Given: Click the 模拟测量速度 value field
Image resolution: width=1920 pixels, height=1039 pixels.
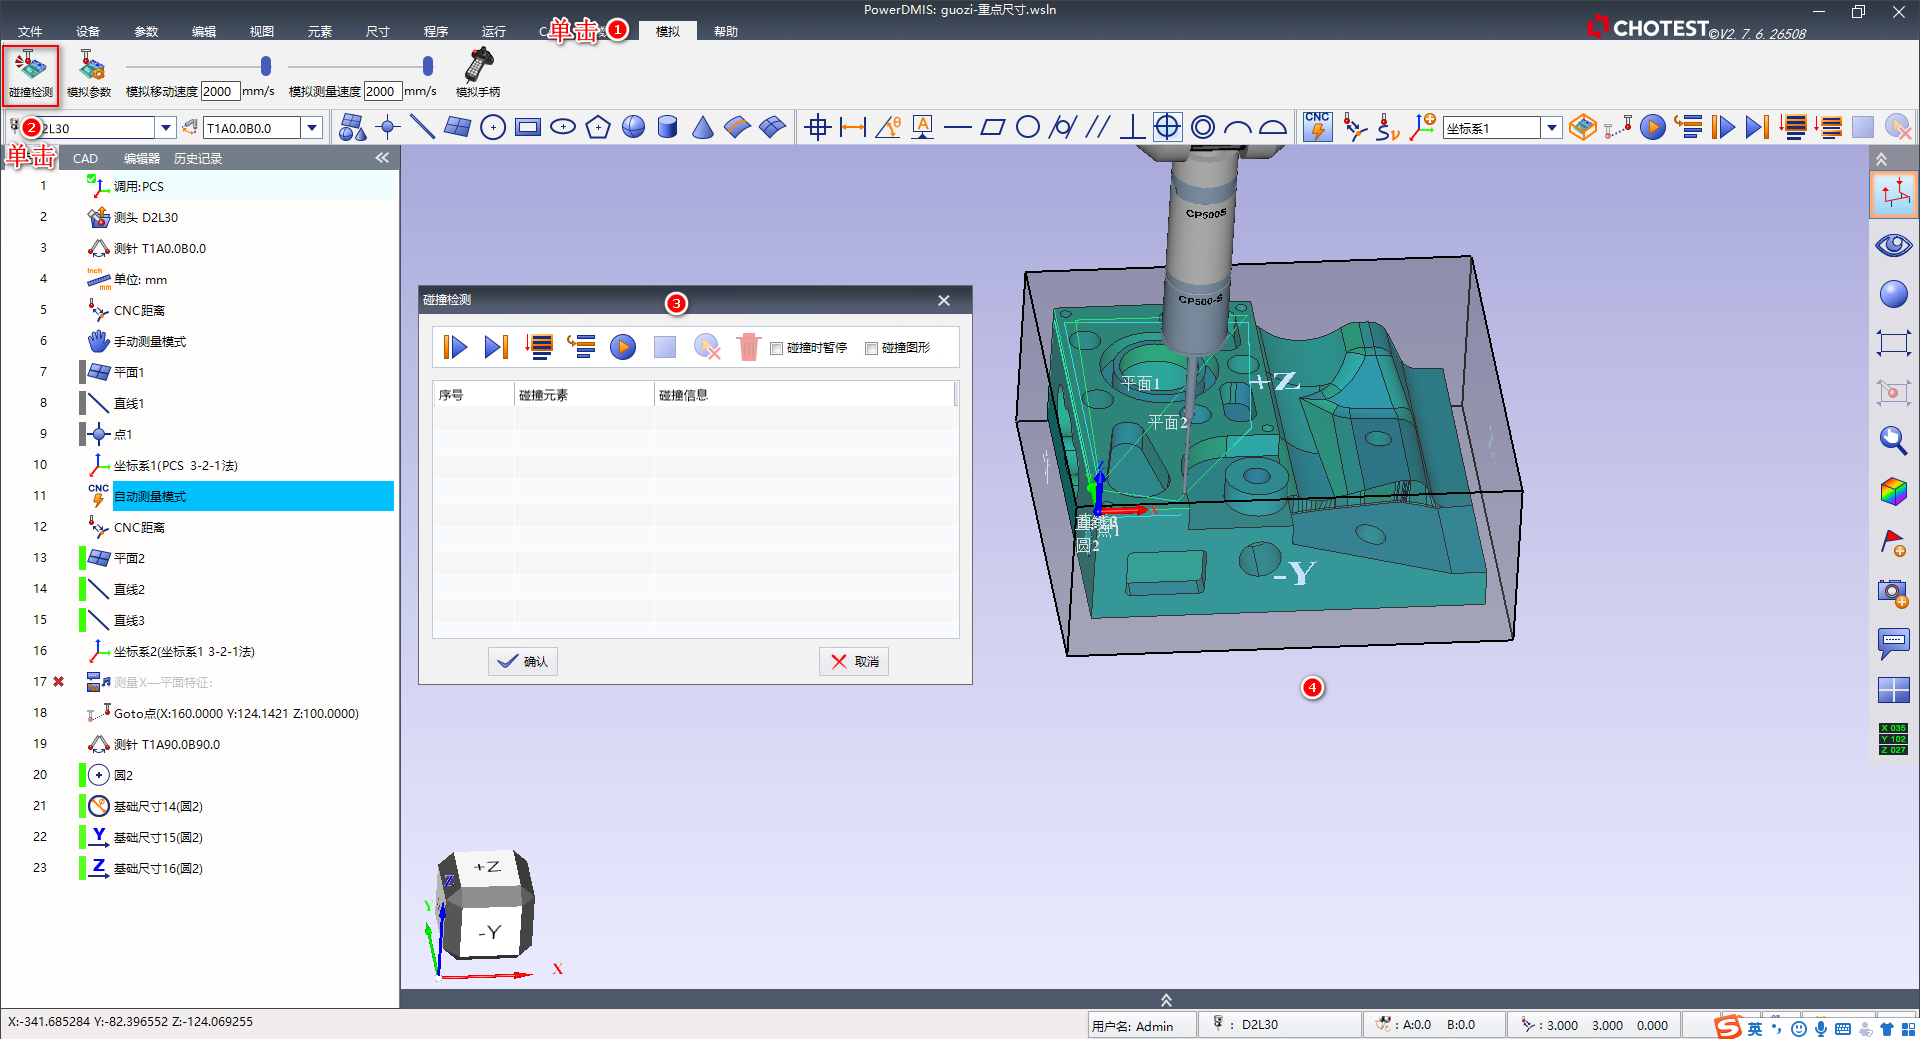Looking at the screenshot, I should 383,91.
